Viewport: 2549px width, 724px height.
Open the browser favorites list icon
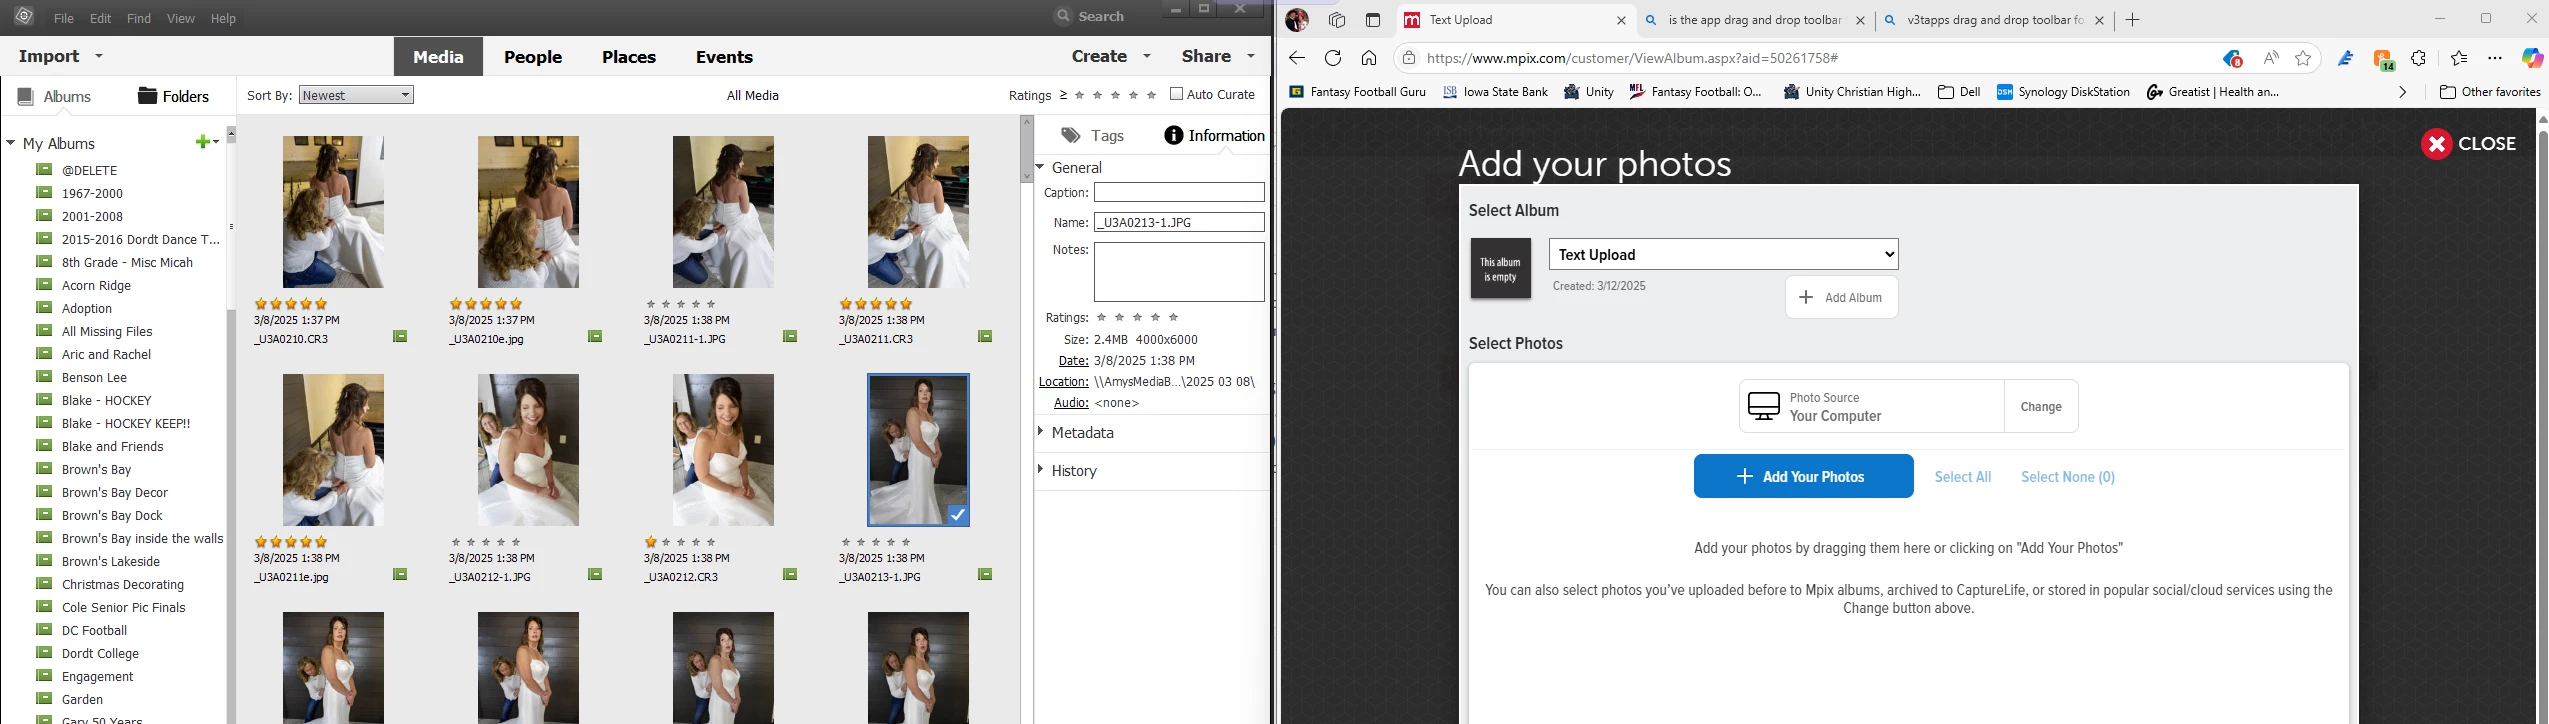point(2459,58)
